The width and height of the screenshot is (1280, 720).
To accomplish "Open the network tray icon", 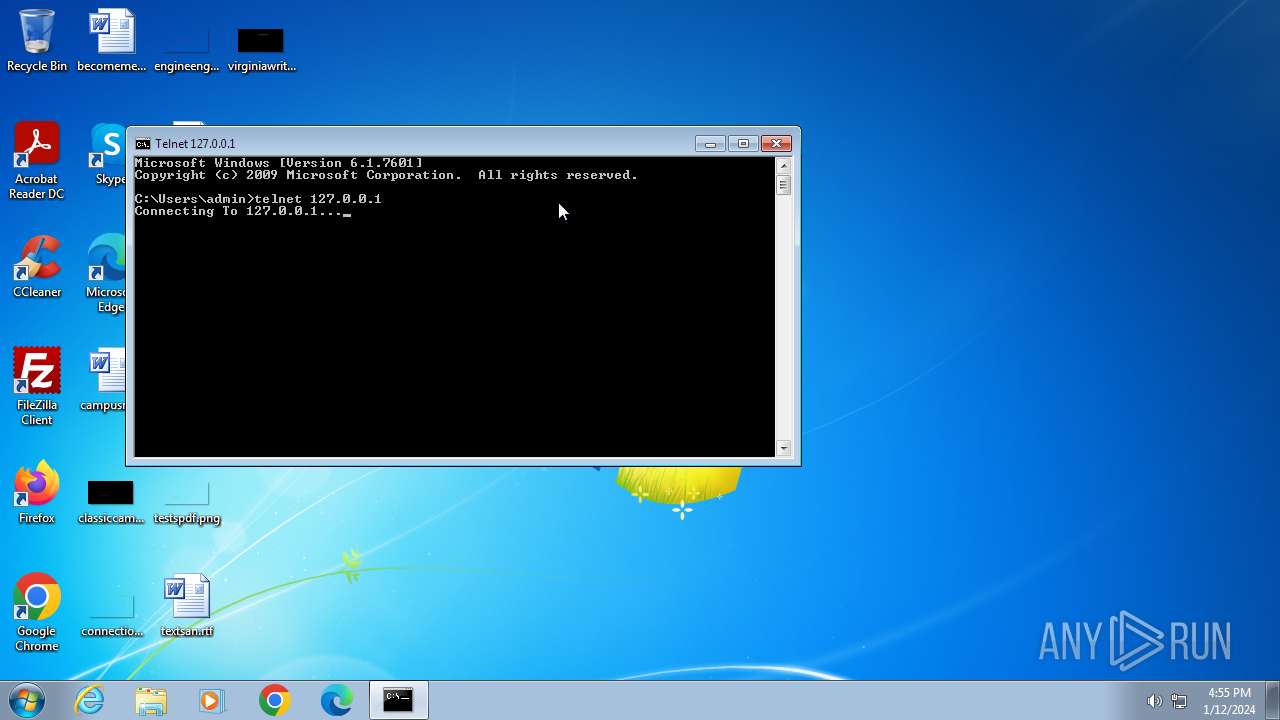I will click(x=1179, y=701).
